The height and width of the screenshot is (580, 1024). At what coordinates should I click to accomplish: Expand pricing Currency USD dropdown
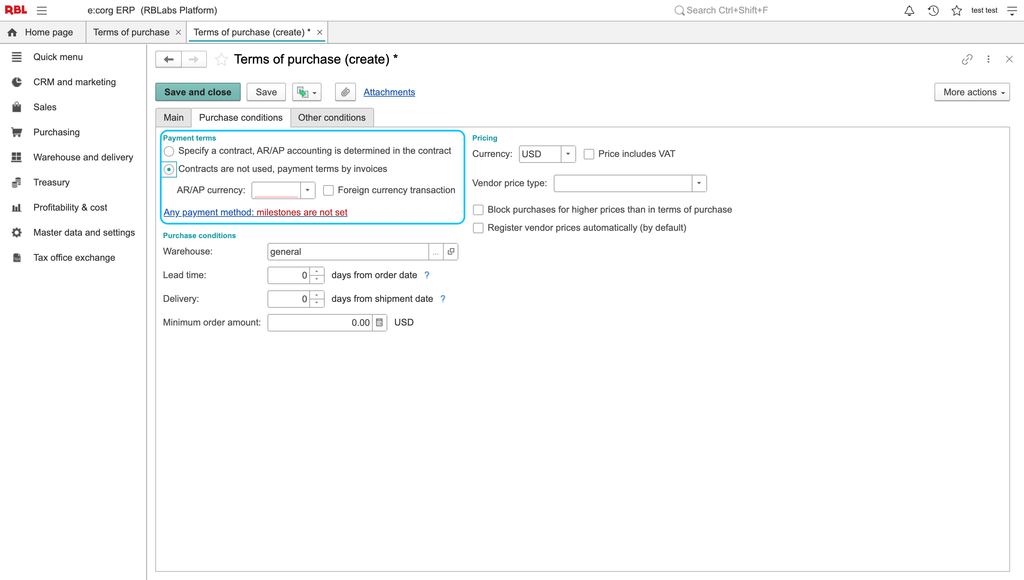tap(568, 154)
